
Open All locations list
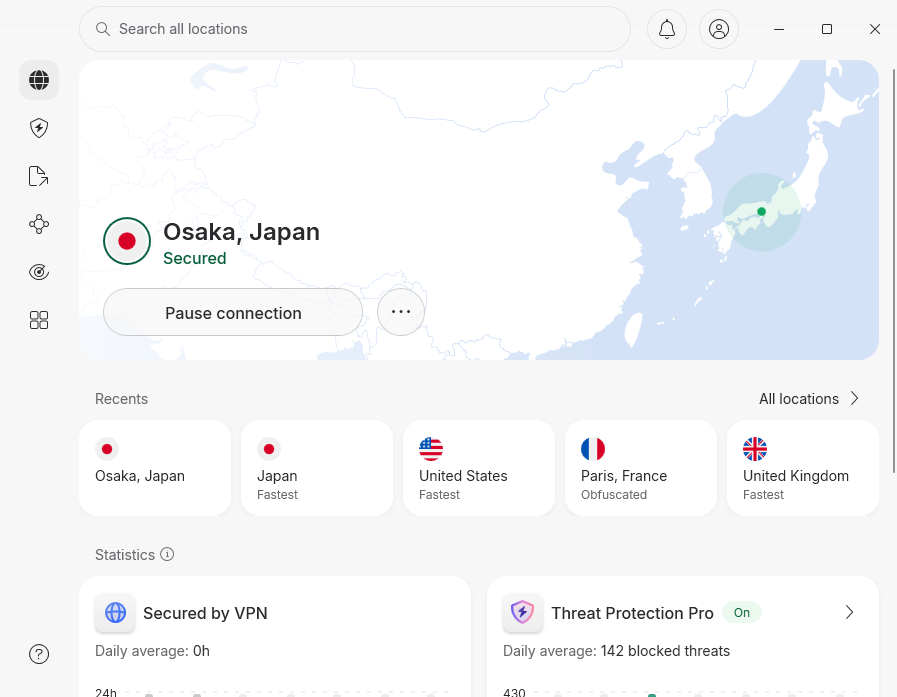[799, 399]
